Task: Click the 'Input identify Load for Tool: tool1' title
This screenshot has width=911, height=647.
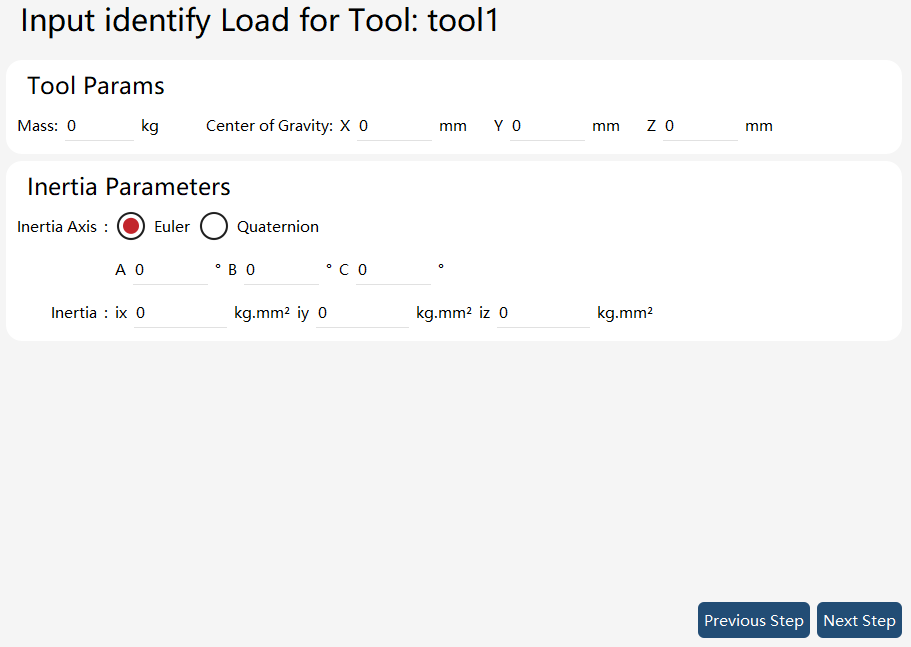Action: click(260, 21)
